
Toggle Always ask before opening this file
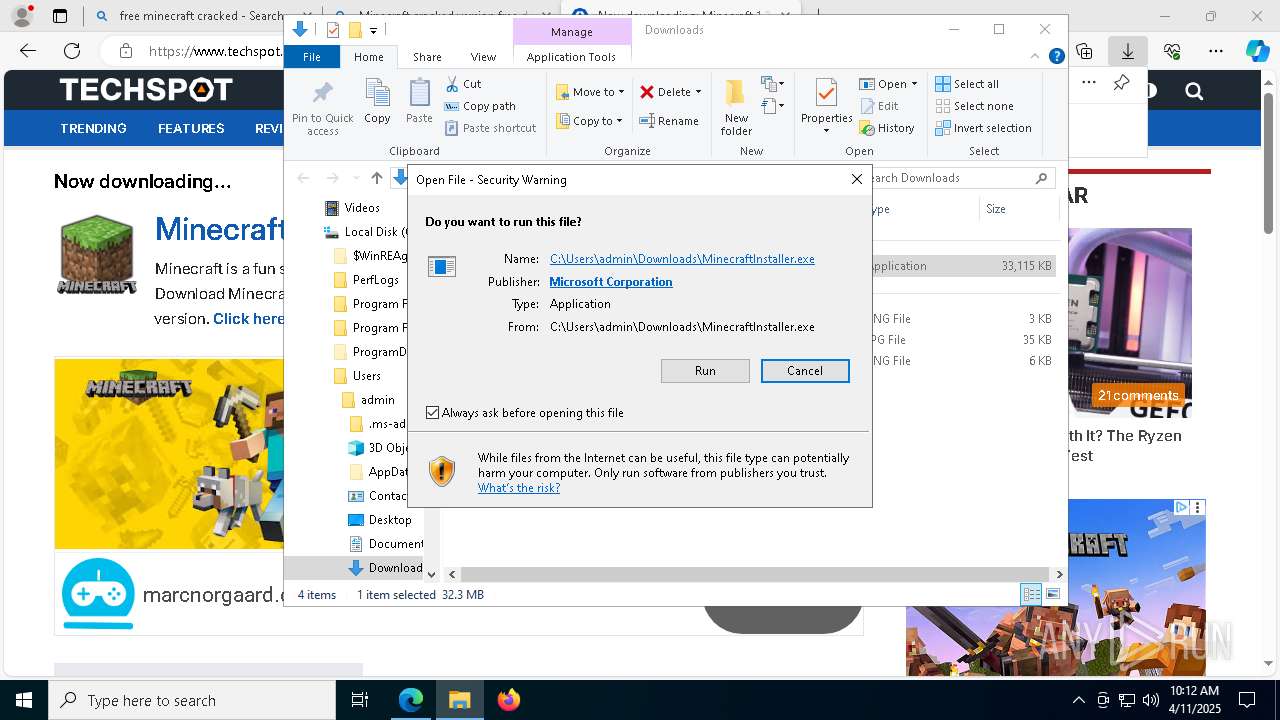point(433,413)
